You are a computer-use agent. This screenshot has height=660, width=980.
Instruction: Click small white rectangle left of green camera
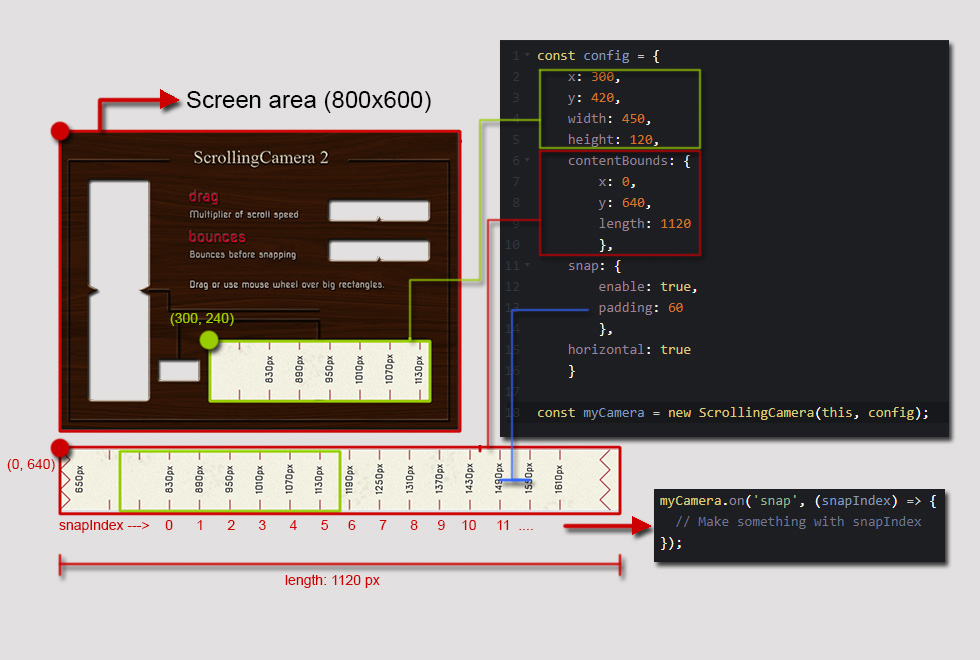[x=179, y=371]
